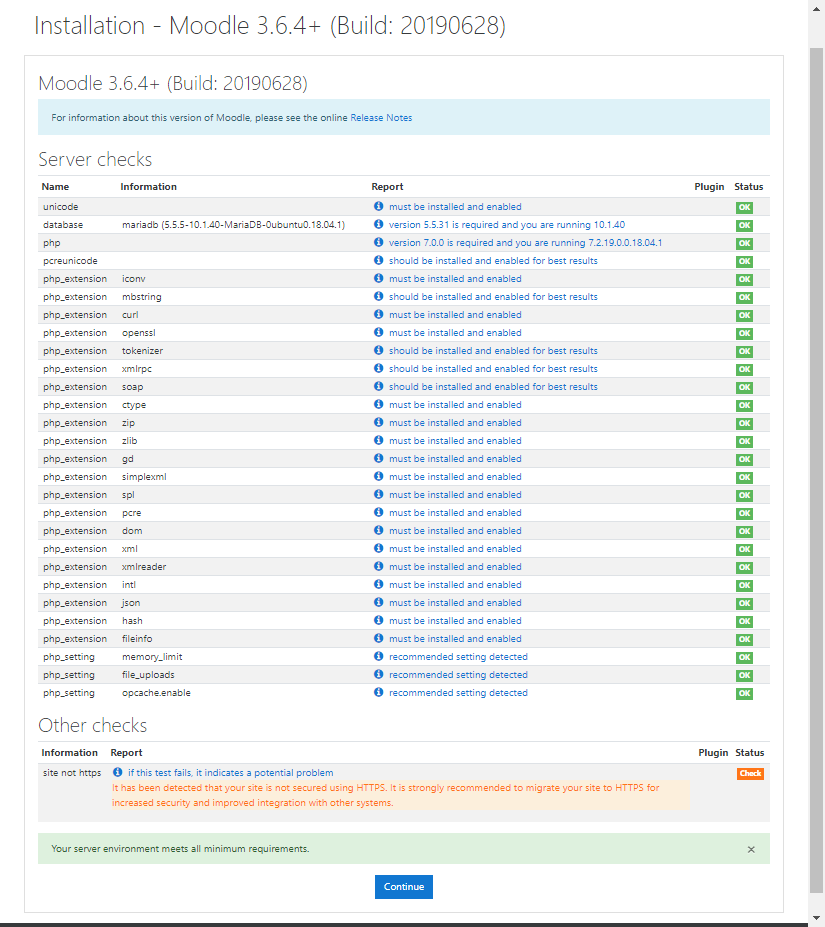This screenshot has width=825, height=927.
Task: Open the Release Notes link
Action: click(x=381, y=118)
